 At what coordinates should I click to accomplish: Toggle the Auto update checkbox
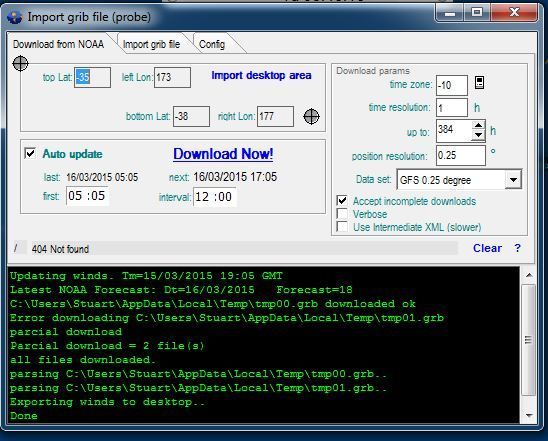[30, 153]
